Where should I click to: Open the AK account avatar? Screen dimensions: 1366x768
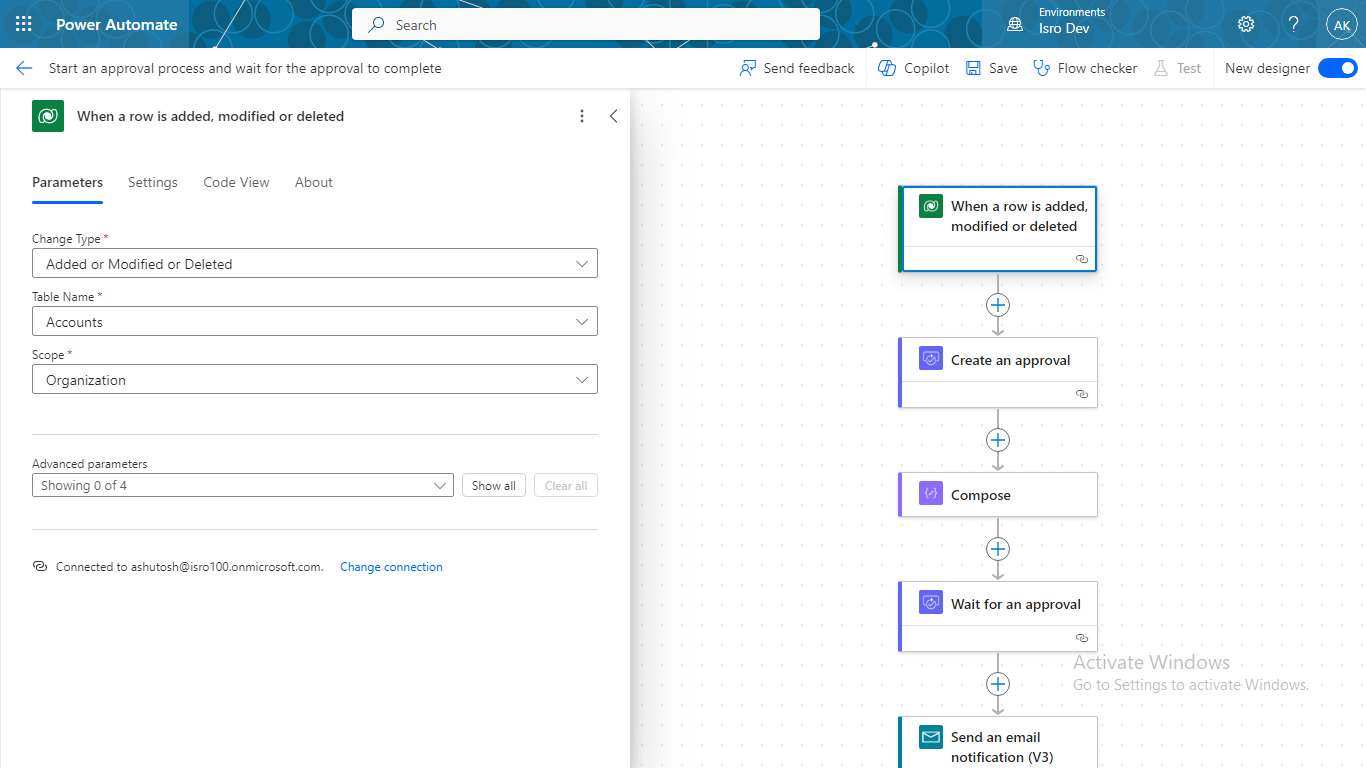[1341, 25]
